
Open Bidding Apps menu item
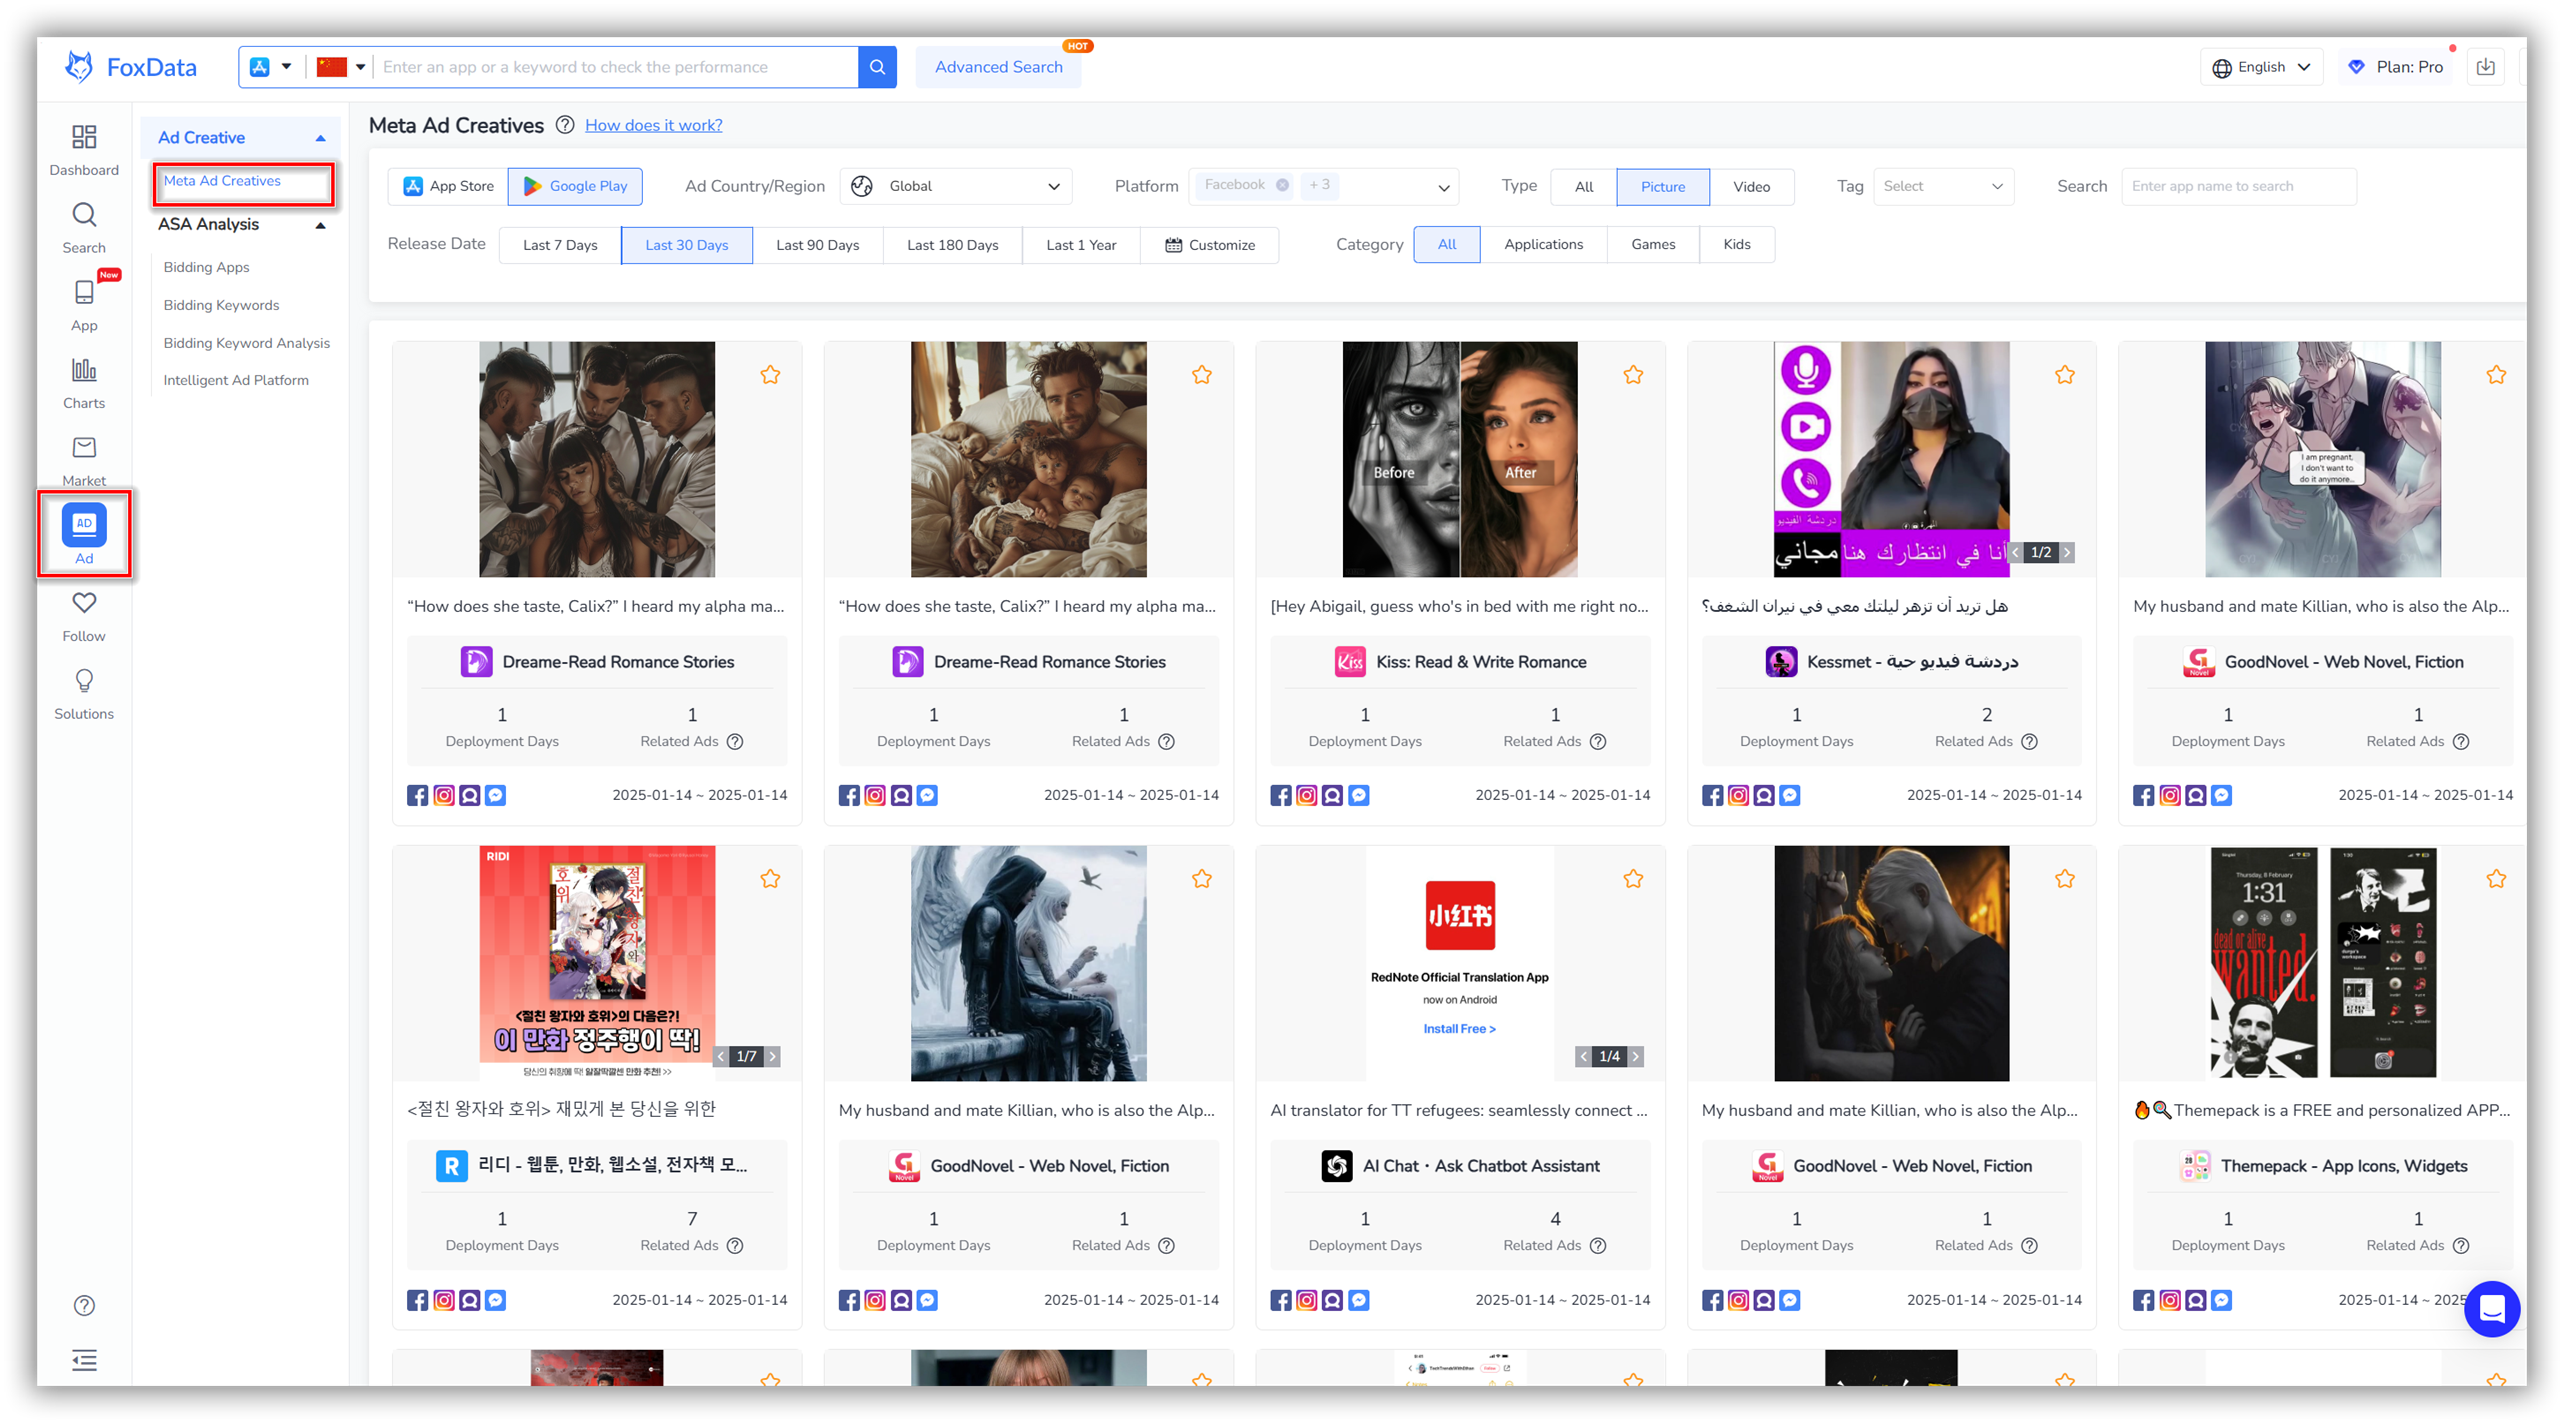207,267
